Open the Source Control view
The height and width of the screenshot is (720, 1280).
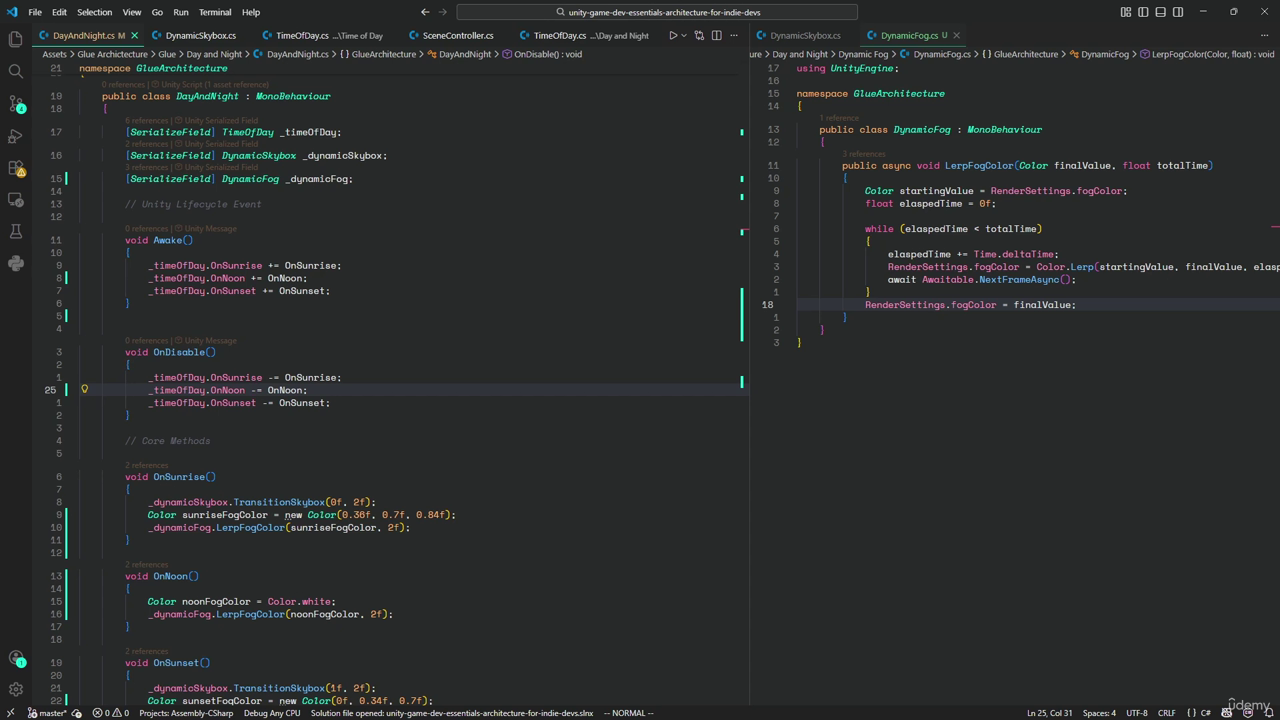15,103
